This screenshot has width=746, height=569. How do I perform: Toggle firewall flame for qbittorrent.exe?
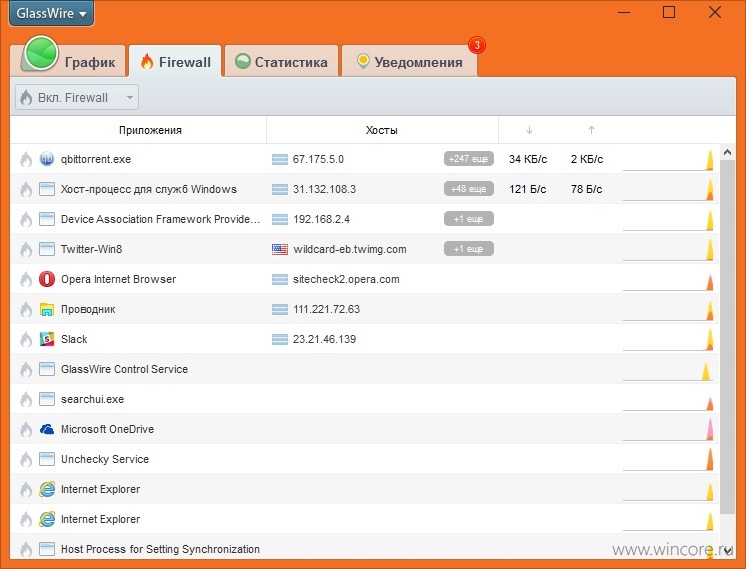pyautogui.click(x=26, y=159)
